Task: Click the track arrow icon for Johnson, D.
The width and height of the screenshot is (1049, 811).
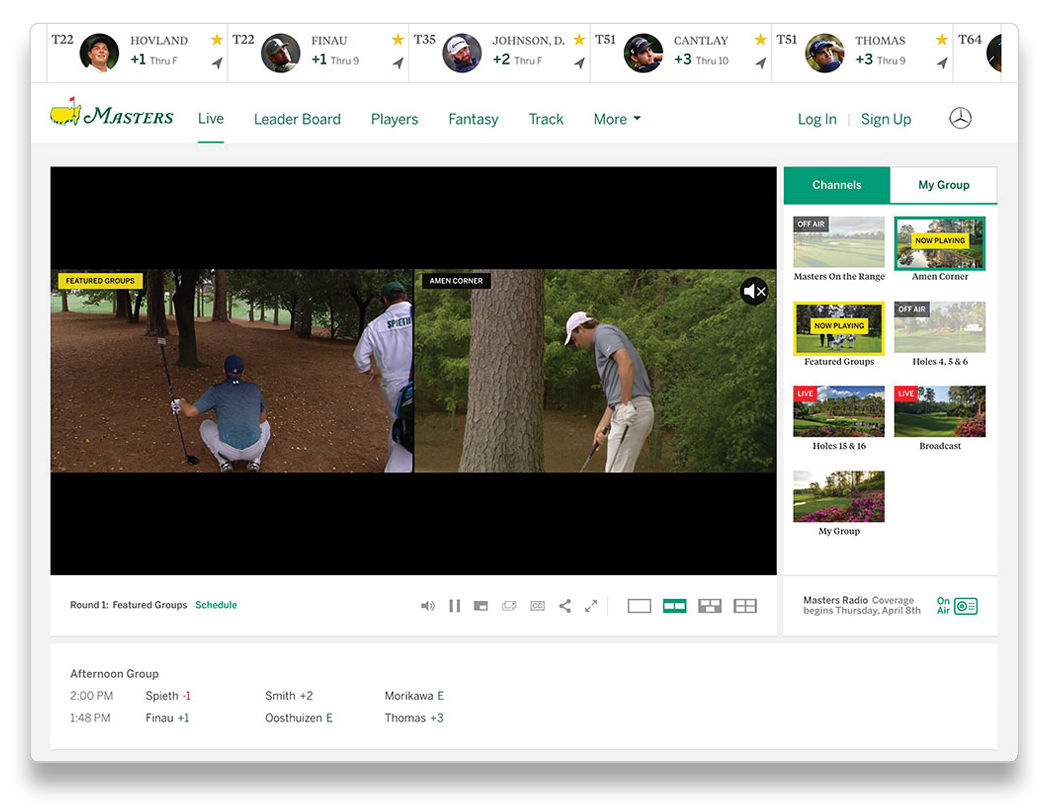Action: (580, 63)
